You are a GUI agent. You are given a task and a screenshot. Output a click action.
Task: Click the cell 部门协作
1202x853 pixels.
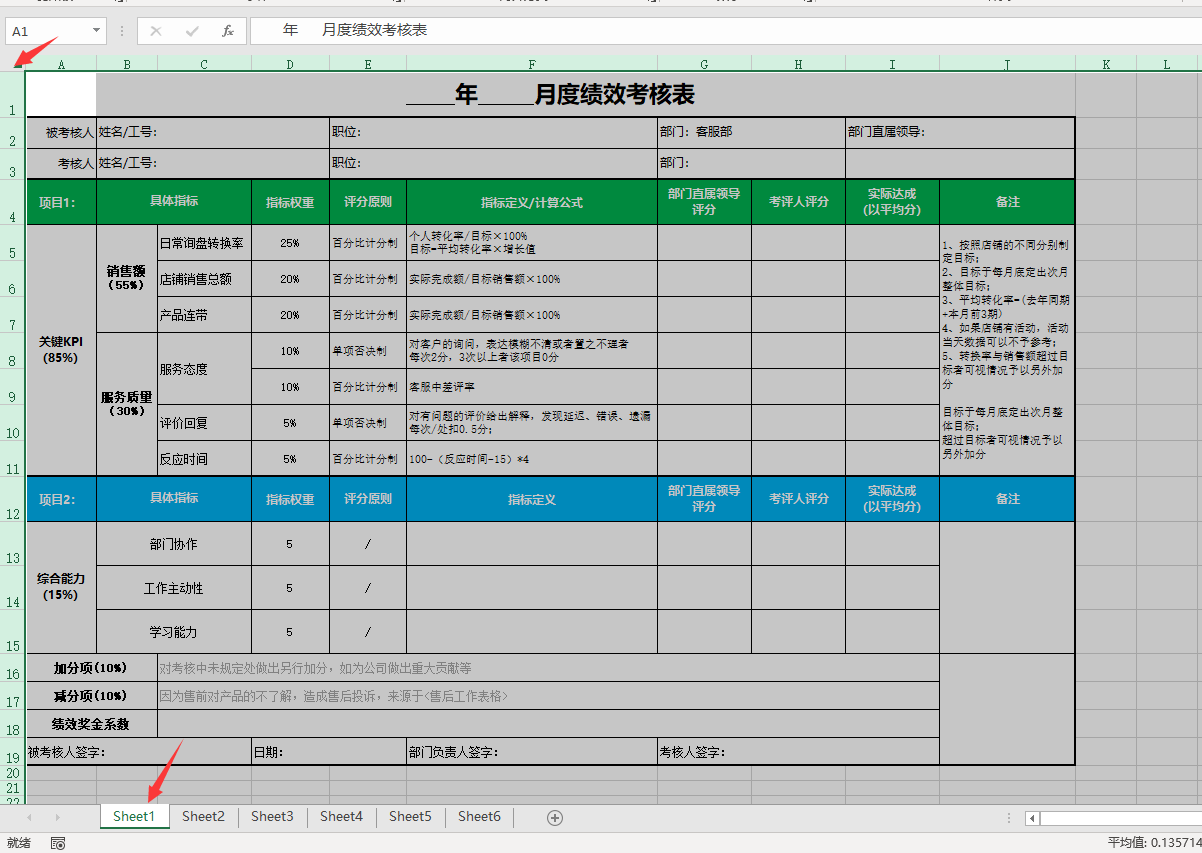pos(174,544)
